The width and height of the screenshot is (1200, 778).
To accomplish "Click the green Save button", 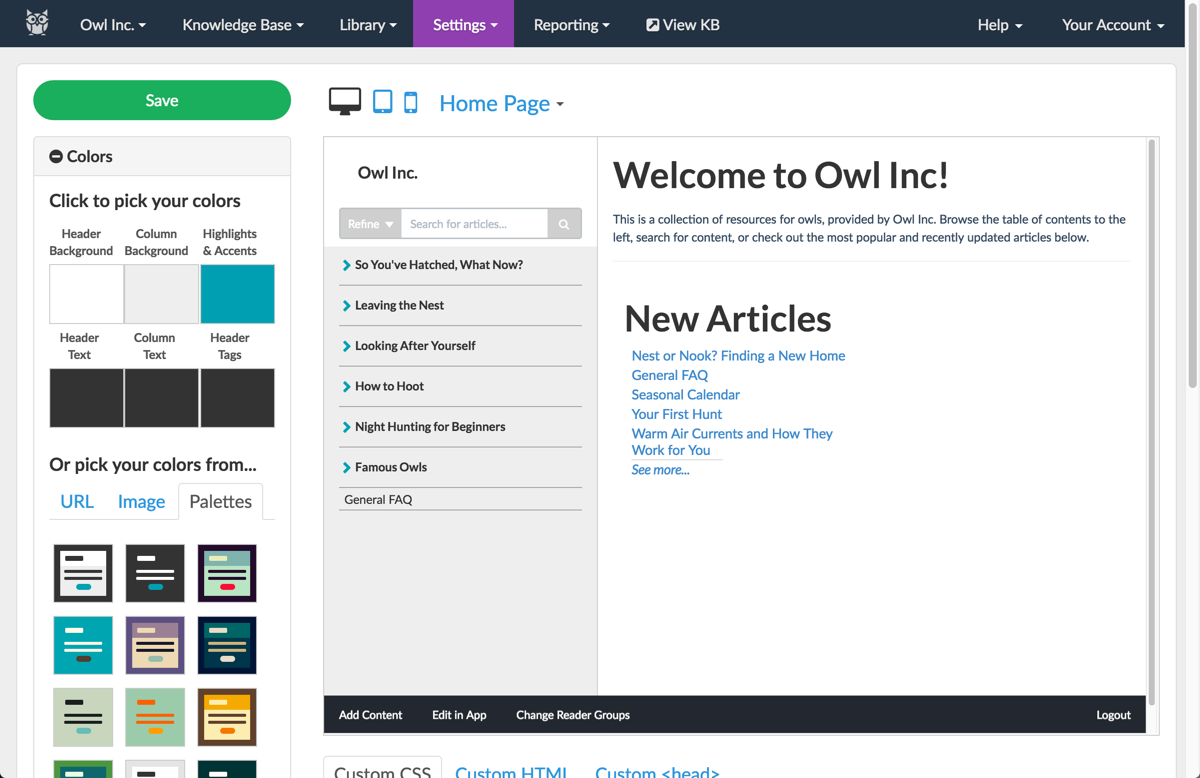I will tap(161, 100).
